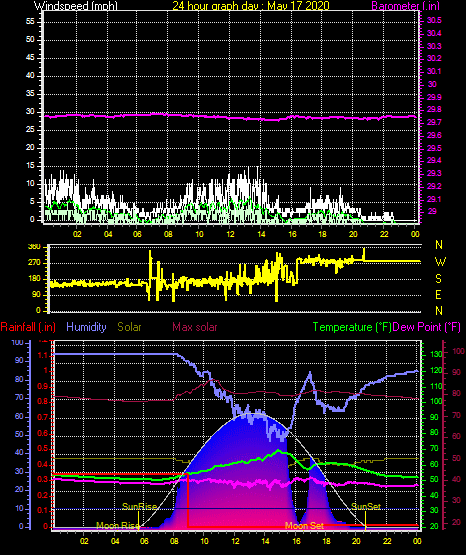Click the Temperature (°F) legend label
Viewport: 466px width, 555px height.
pyautogui.click(x=352, y=327)
